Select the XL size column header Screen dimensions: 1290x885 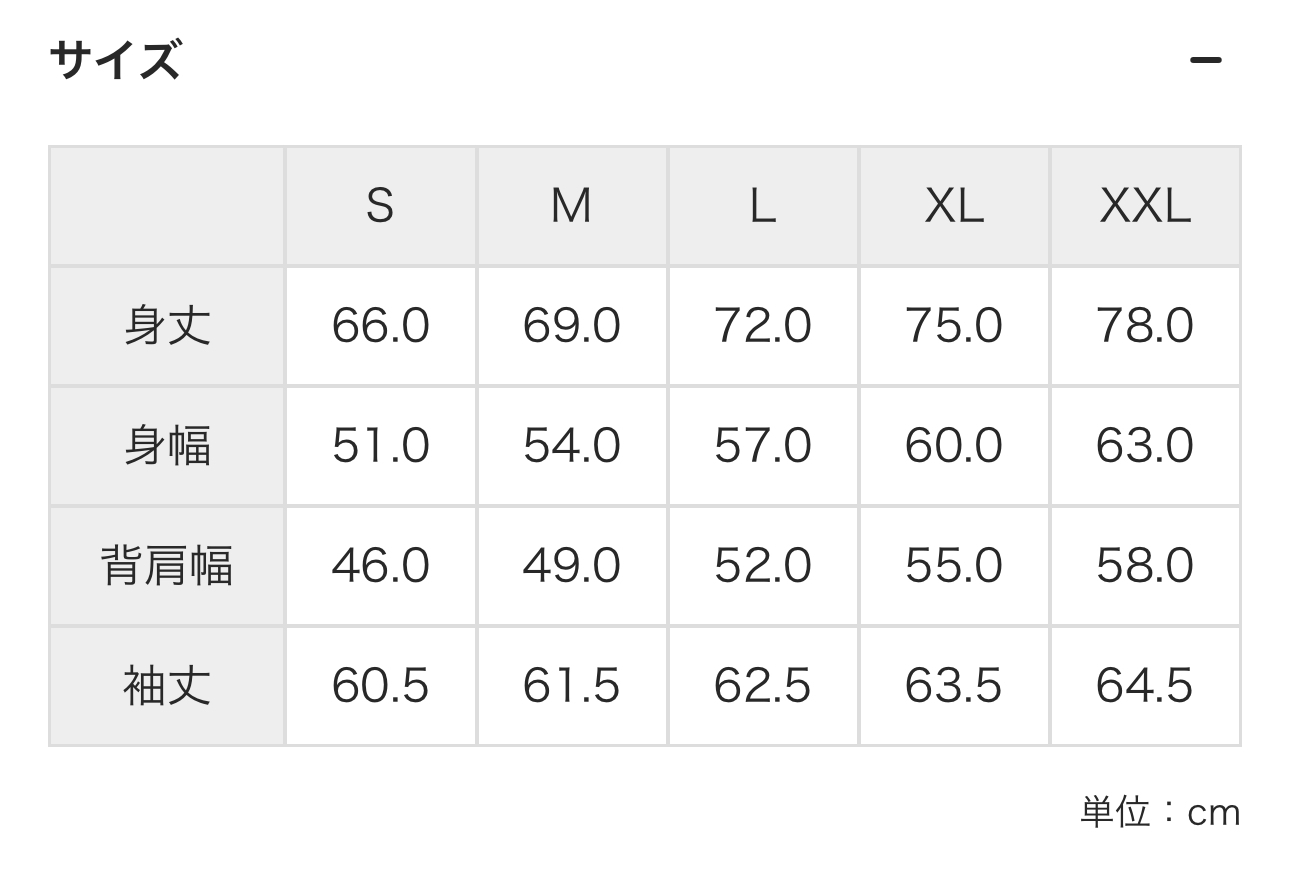(x=954, y=206)
